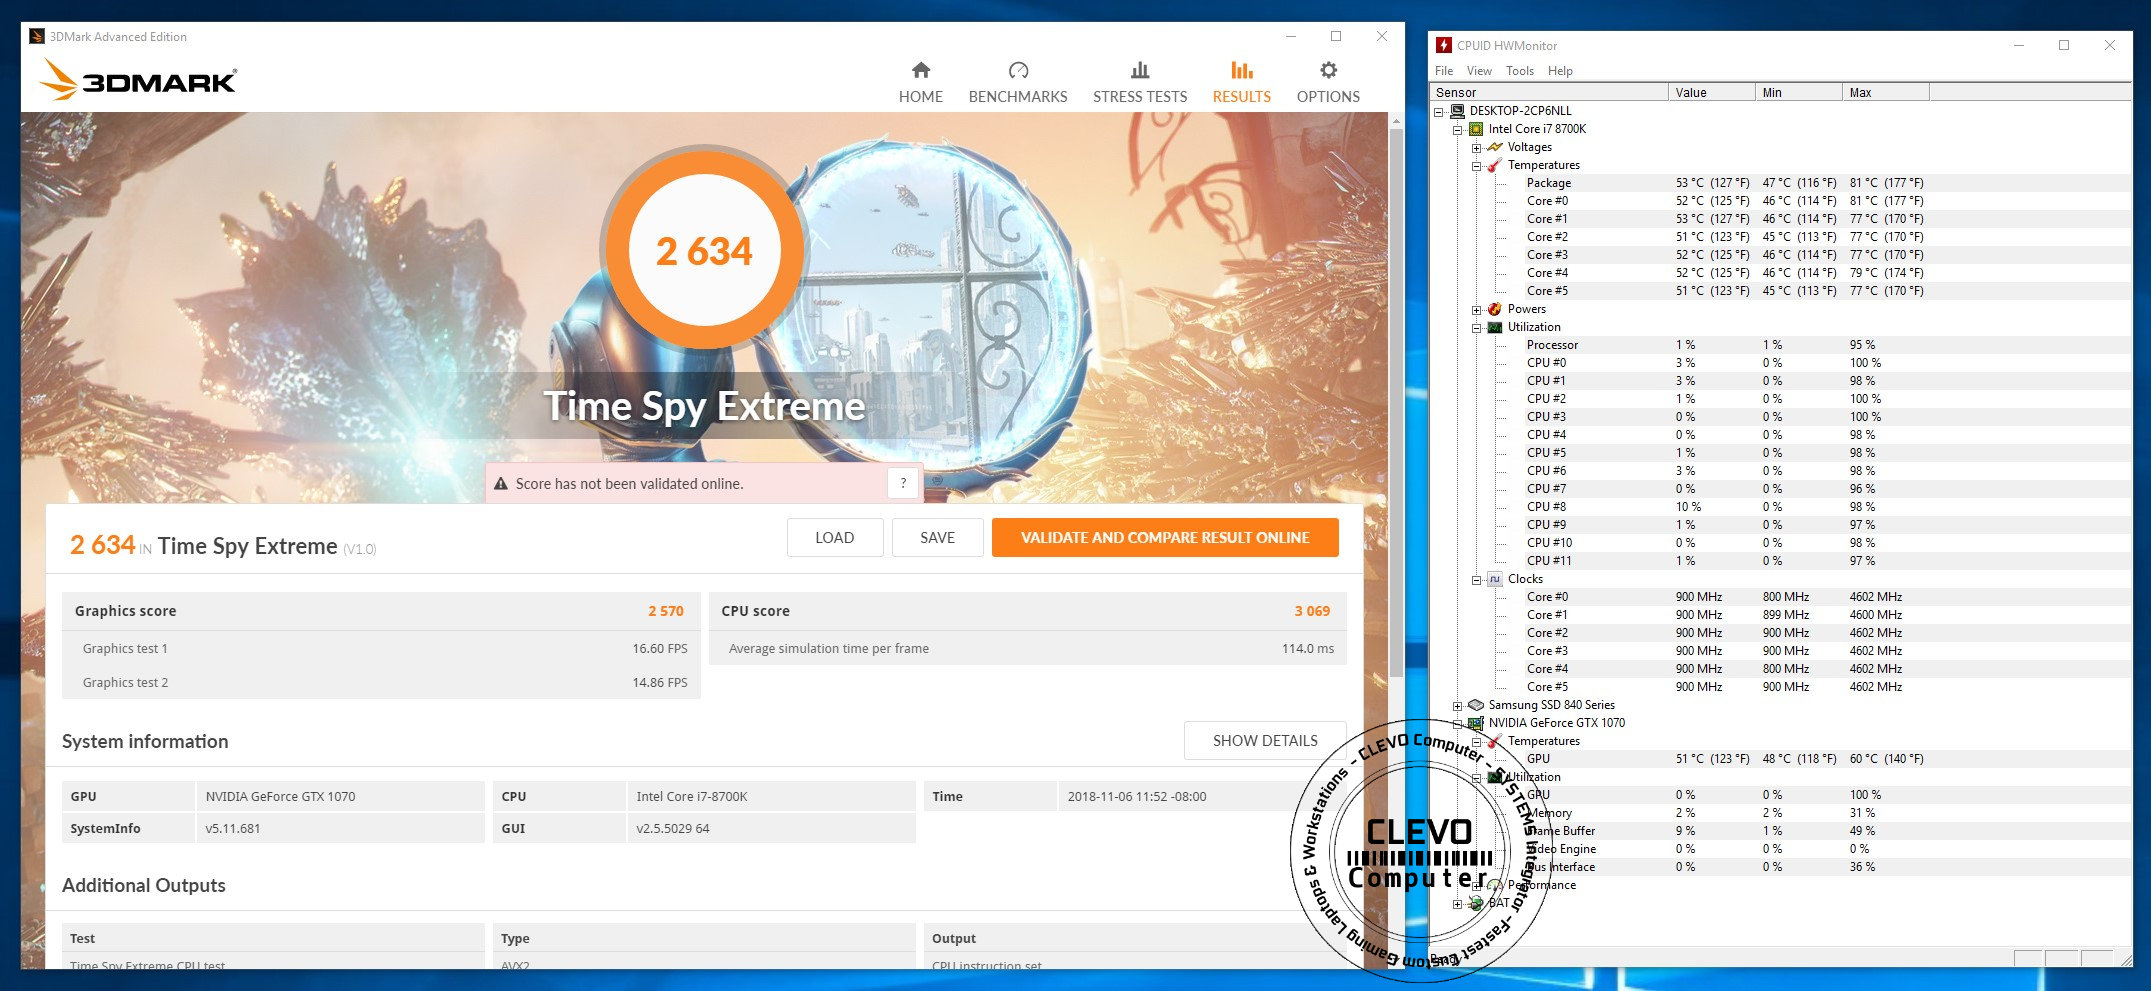Click the Clocks waveform icon
The image size is (2151, 991).
point(1495,579)
